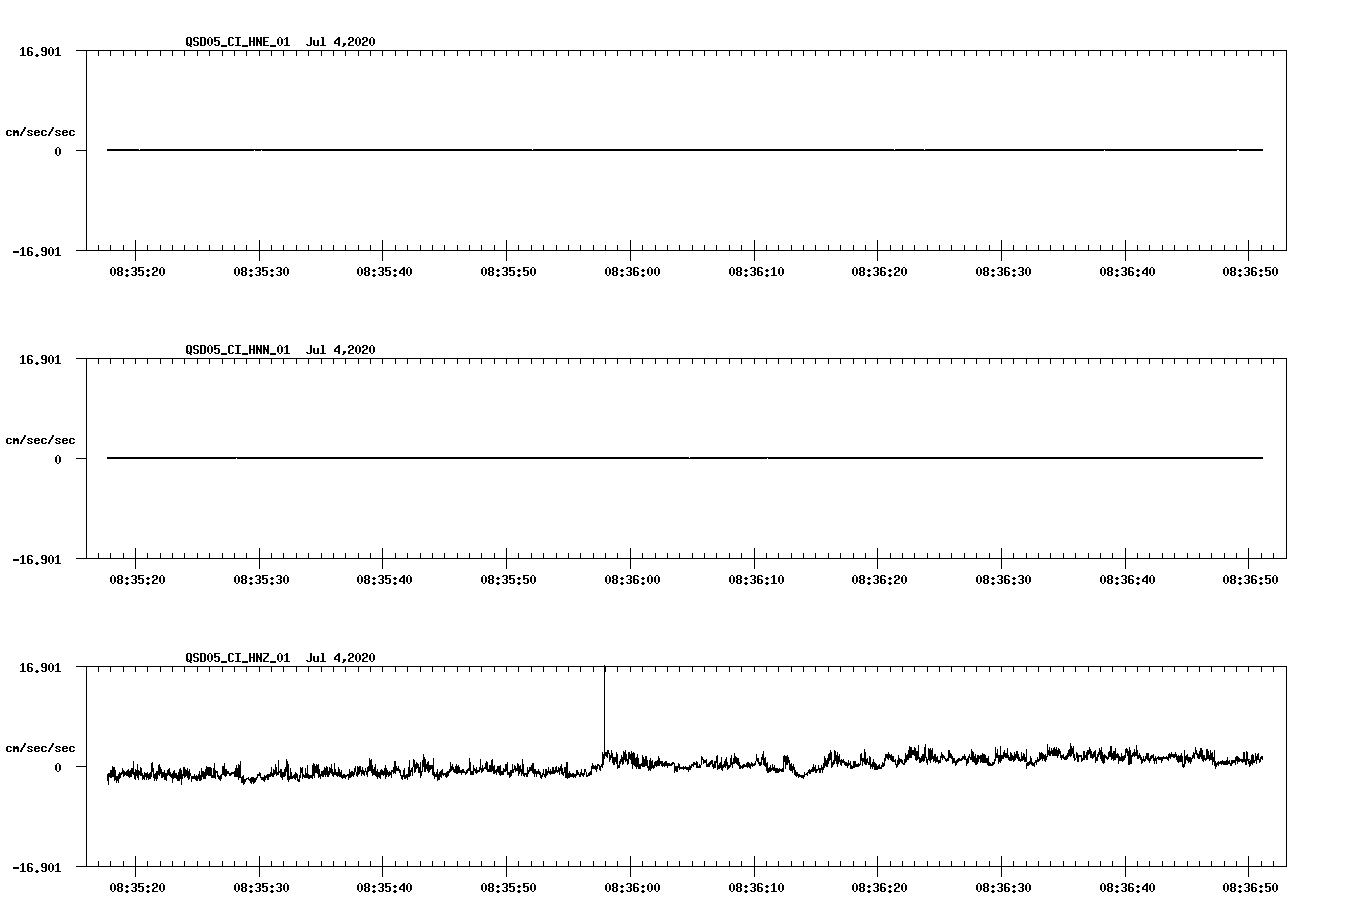The image size is (1358, 924).
Task: Click the 08:35:50 time label under HNE plot
Action: pyautogui.click(x=509, y=272)
